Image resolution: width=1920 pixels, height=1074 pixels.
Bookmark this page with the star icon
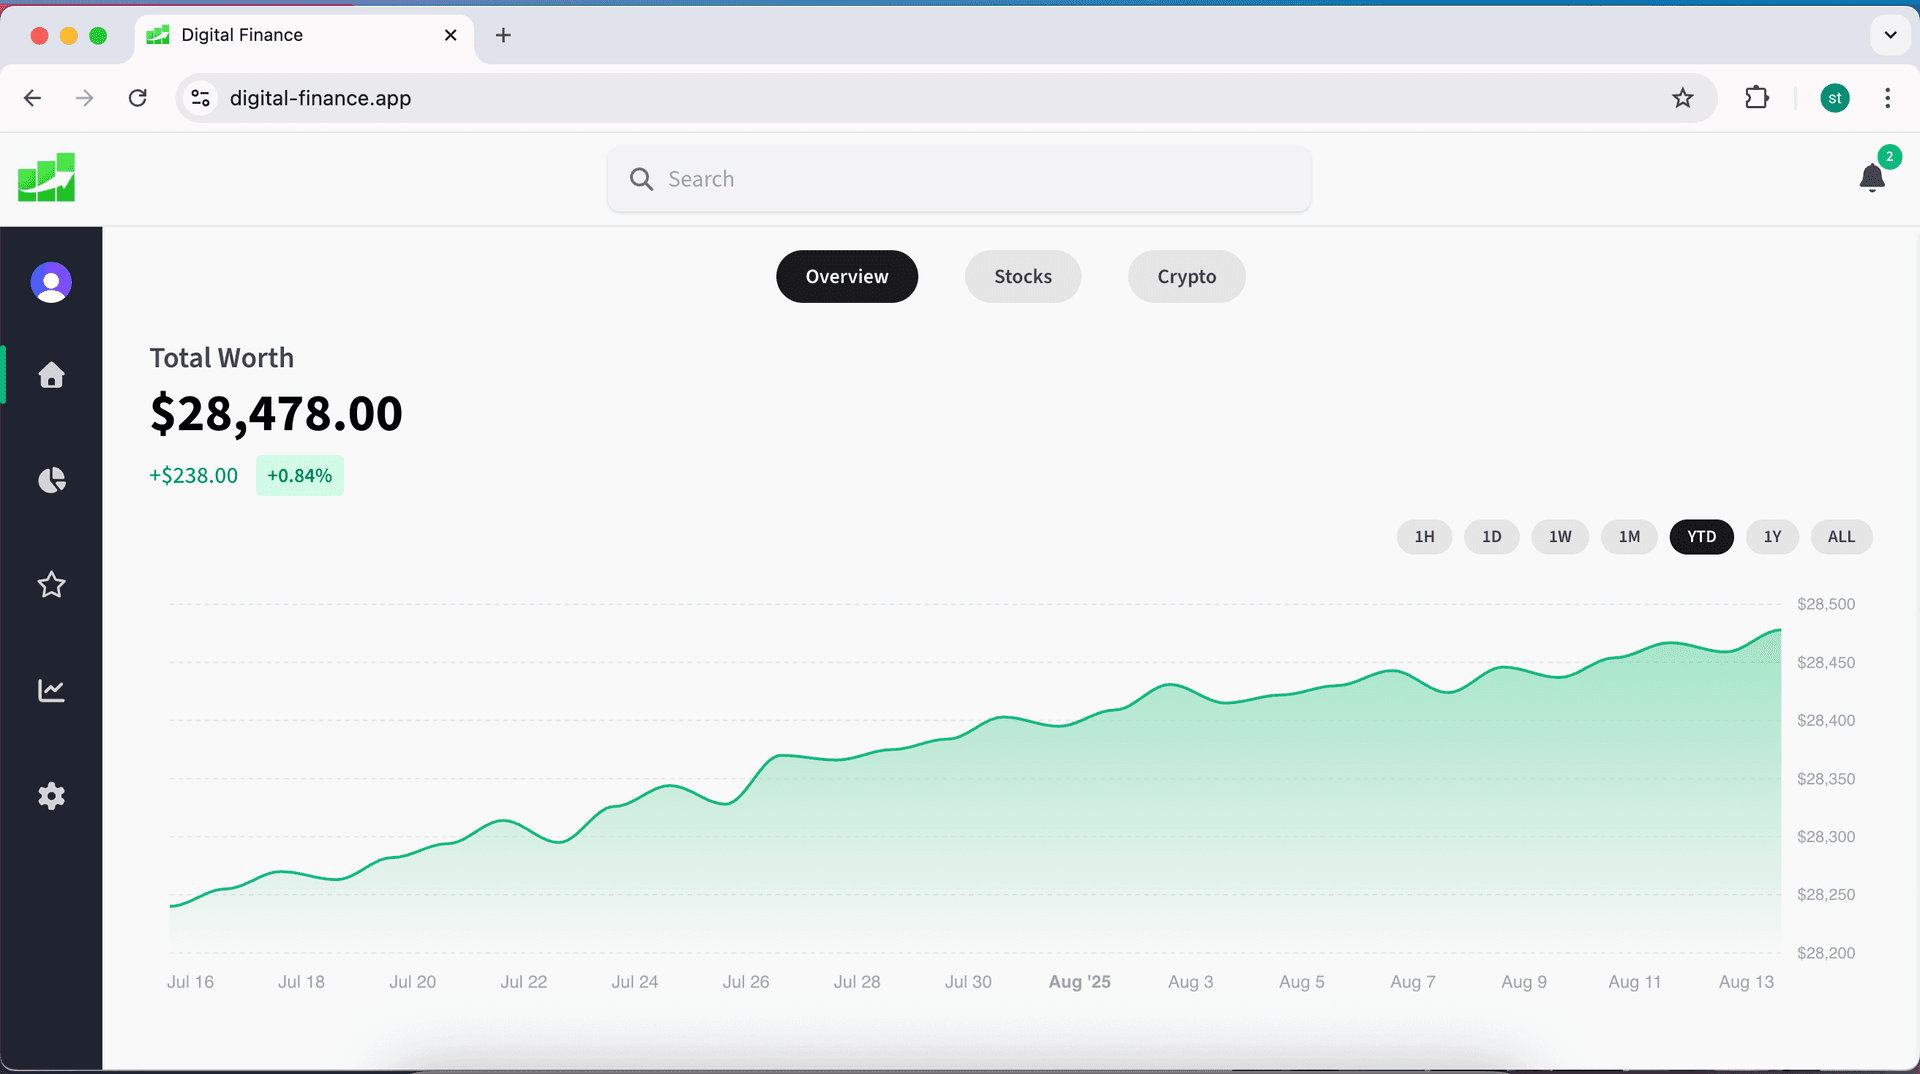pos(1683,98)
